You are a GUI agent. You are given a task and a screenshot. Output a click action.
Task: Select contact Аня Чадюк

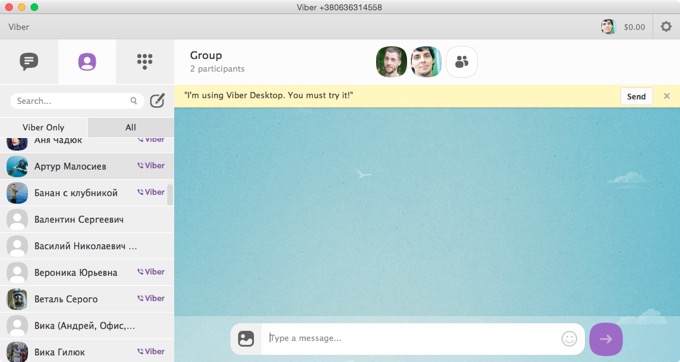pos(87,144)
